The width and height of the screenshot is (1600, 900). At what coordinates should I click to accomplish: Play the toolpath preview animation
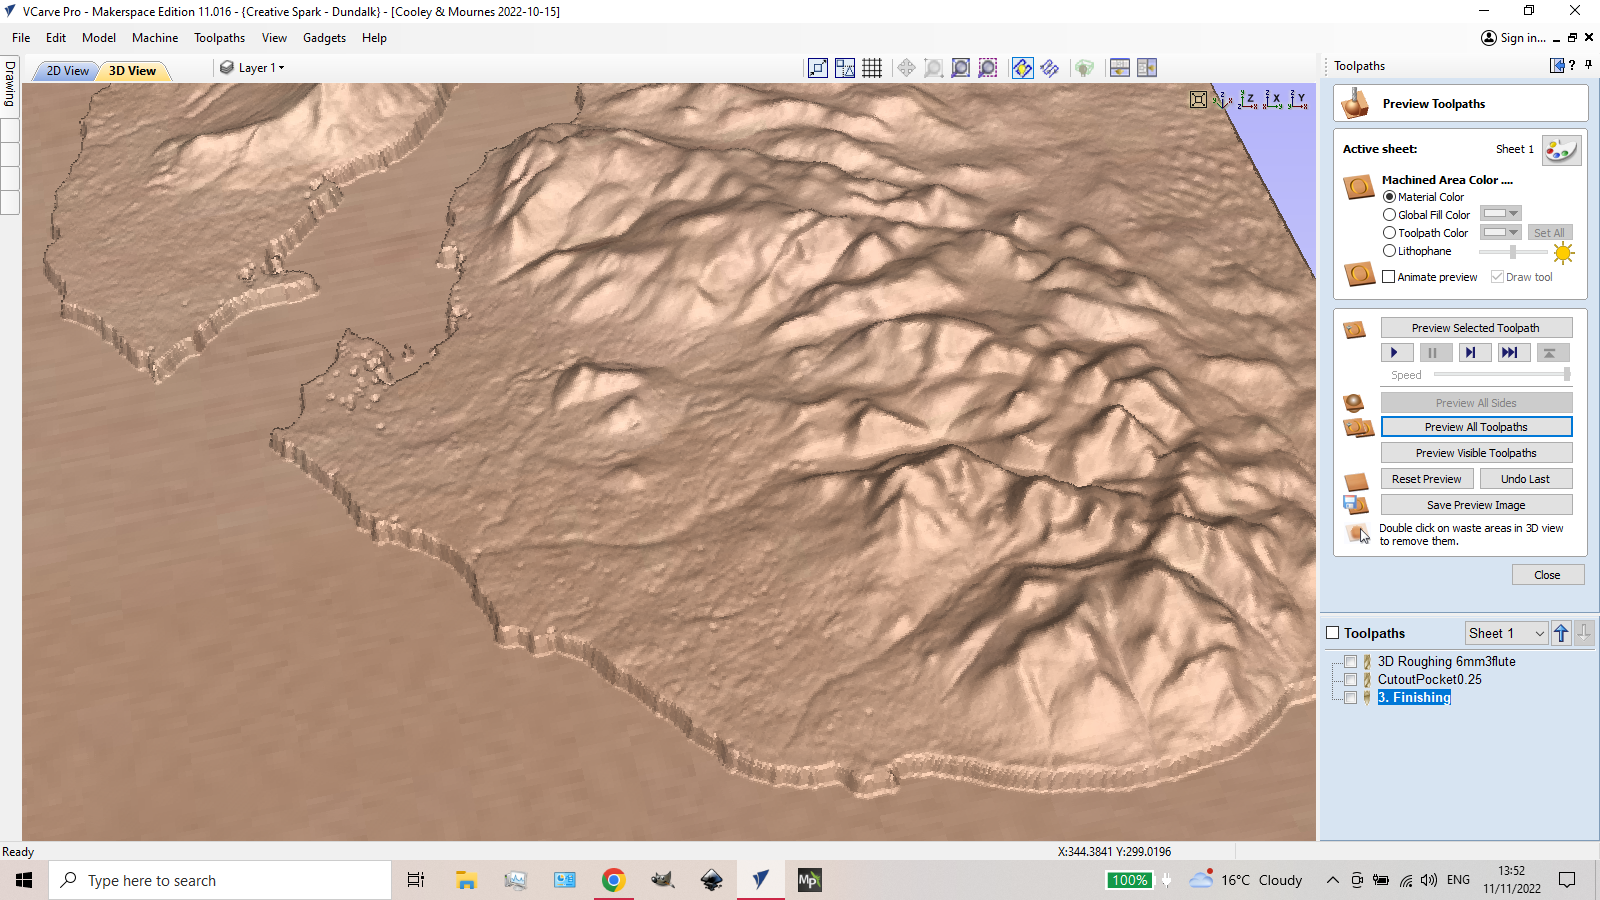click(x=1396, y=352)
